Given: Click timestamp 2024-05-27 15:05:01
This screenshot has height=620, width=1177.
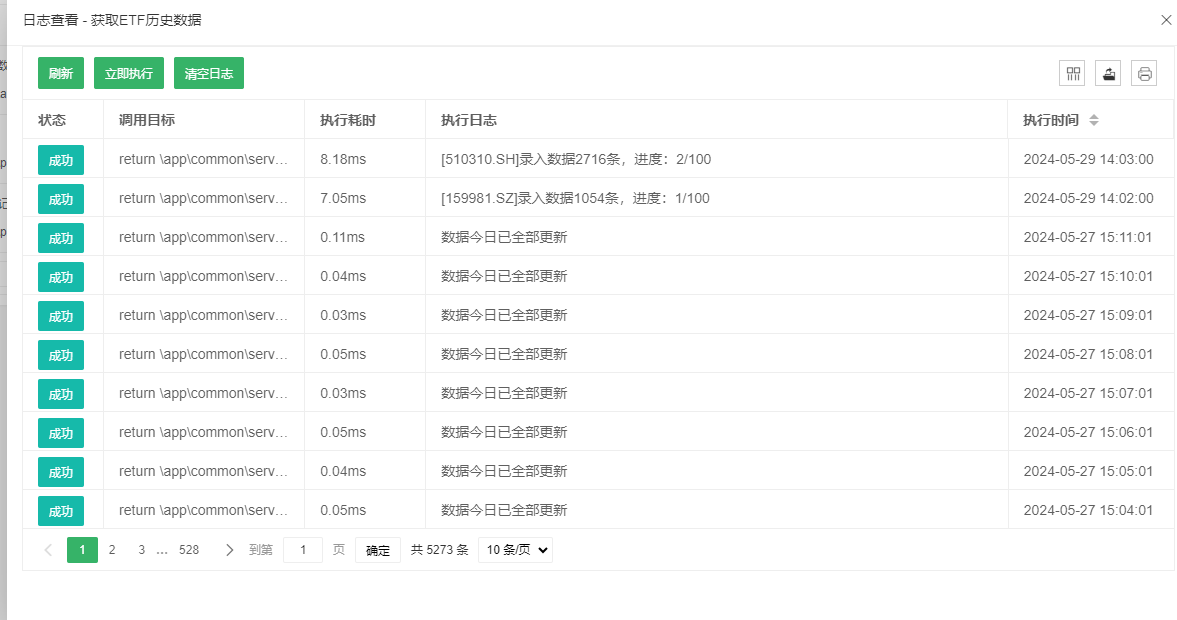Looking at the screenshot, I should pos(1088,471).
